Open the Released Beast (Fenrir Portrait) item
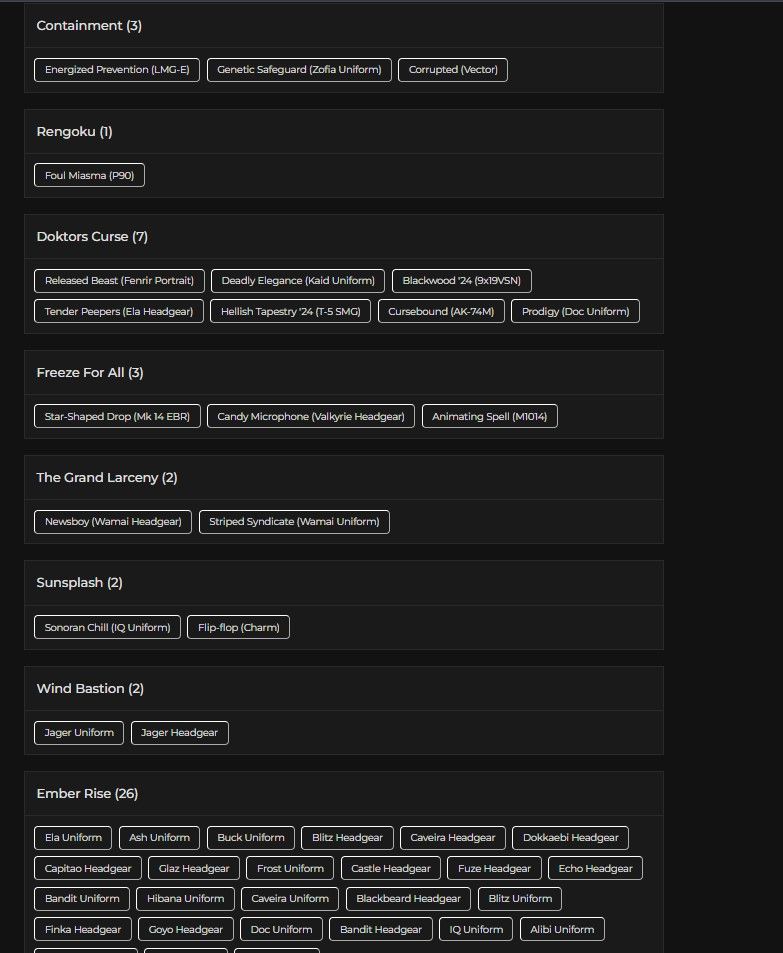Screen dimensions: 783x953 pyautogui.click(x=119, y=281)
